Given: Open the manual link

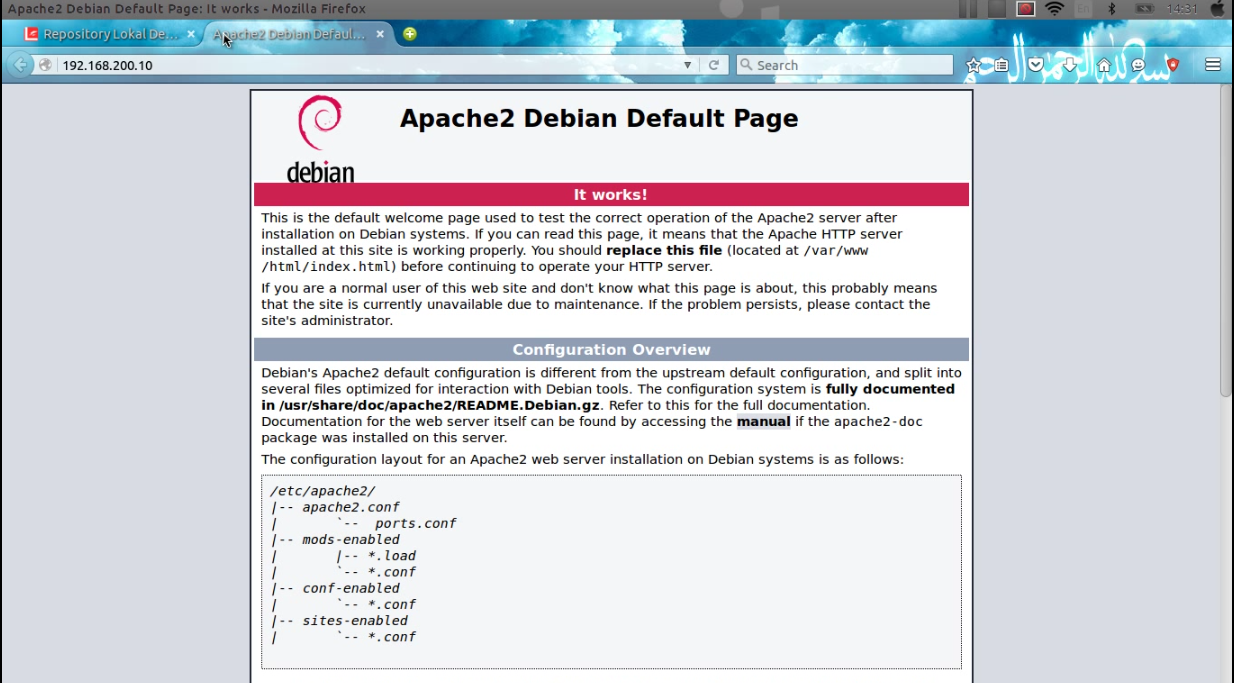Looking at the screenshot, I should (763, 421).
